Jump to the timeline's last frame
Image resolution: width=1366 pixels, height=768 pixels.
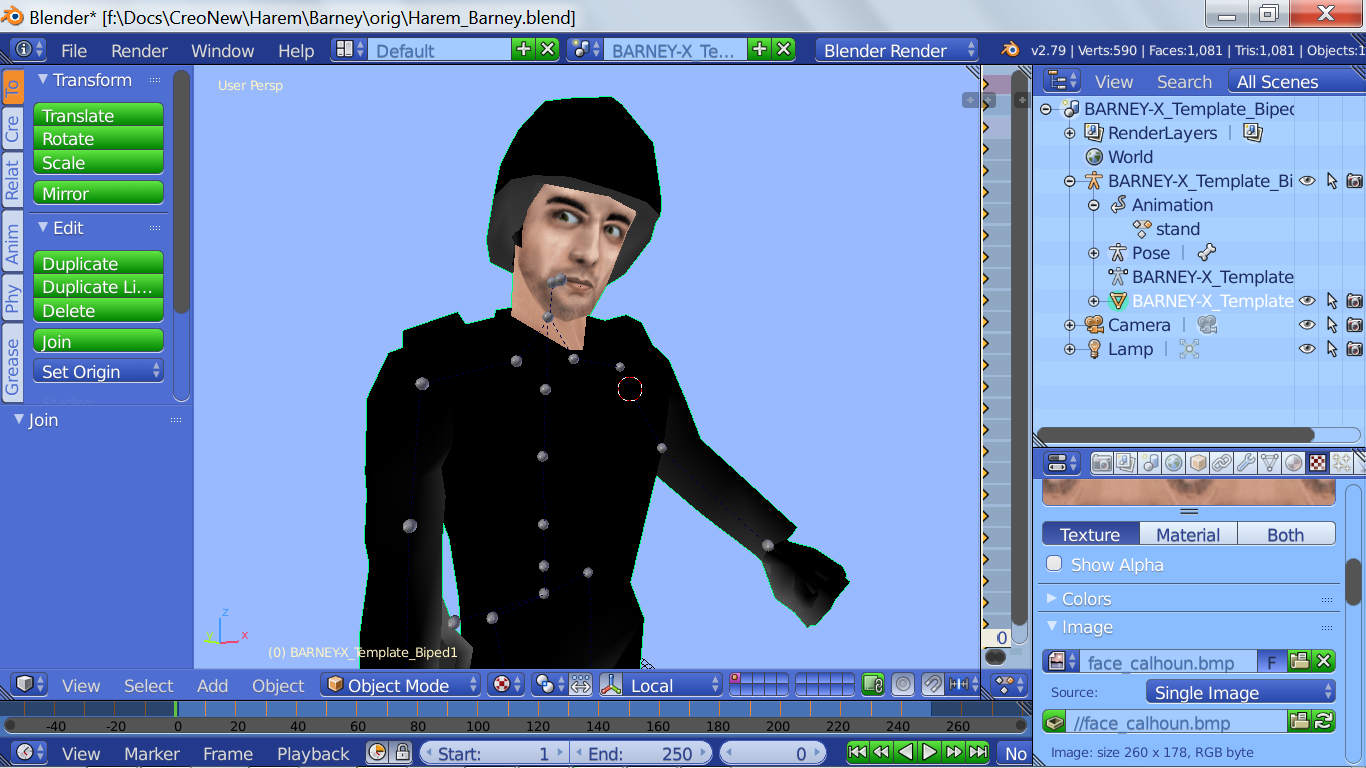[x=978, y=752]
